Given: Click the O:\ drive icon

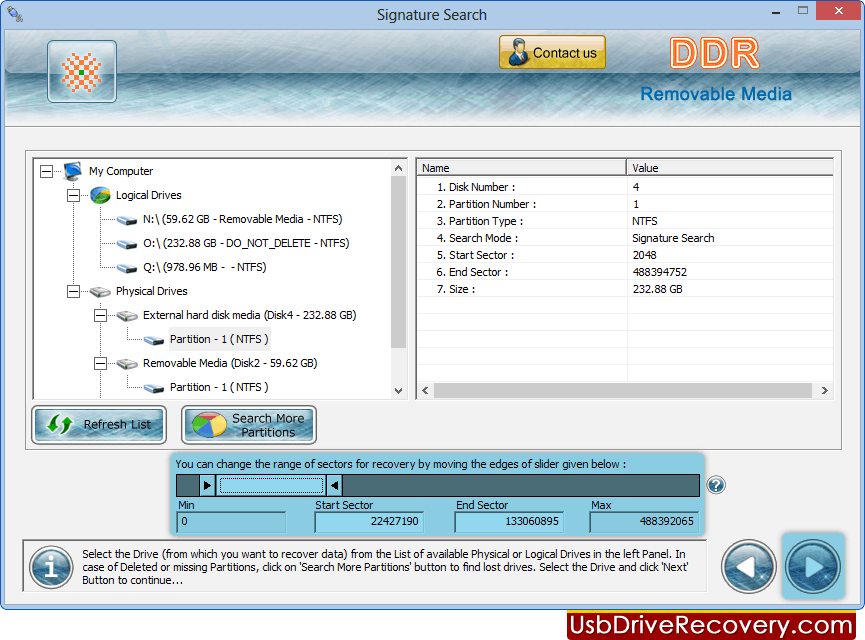Looking at the screenshot, I should coord(127,244).
